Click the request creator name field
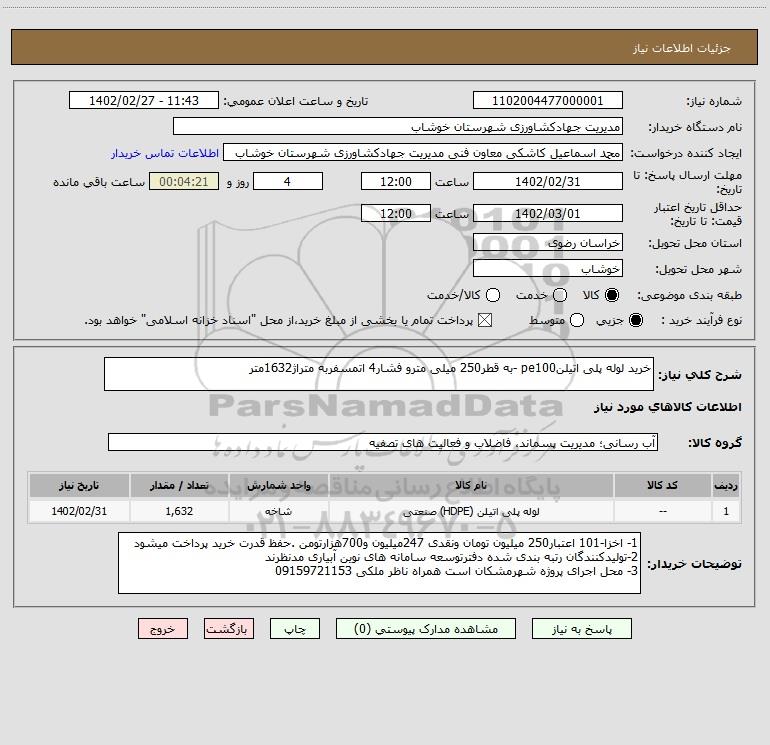Image resolution: width=770 pixels, height=745 pixels. [x=423, y=153]
